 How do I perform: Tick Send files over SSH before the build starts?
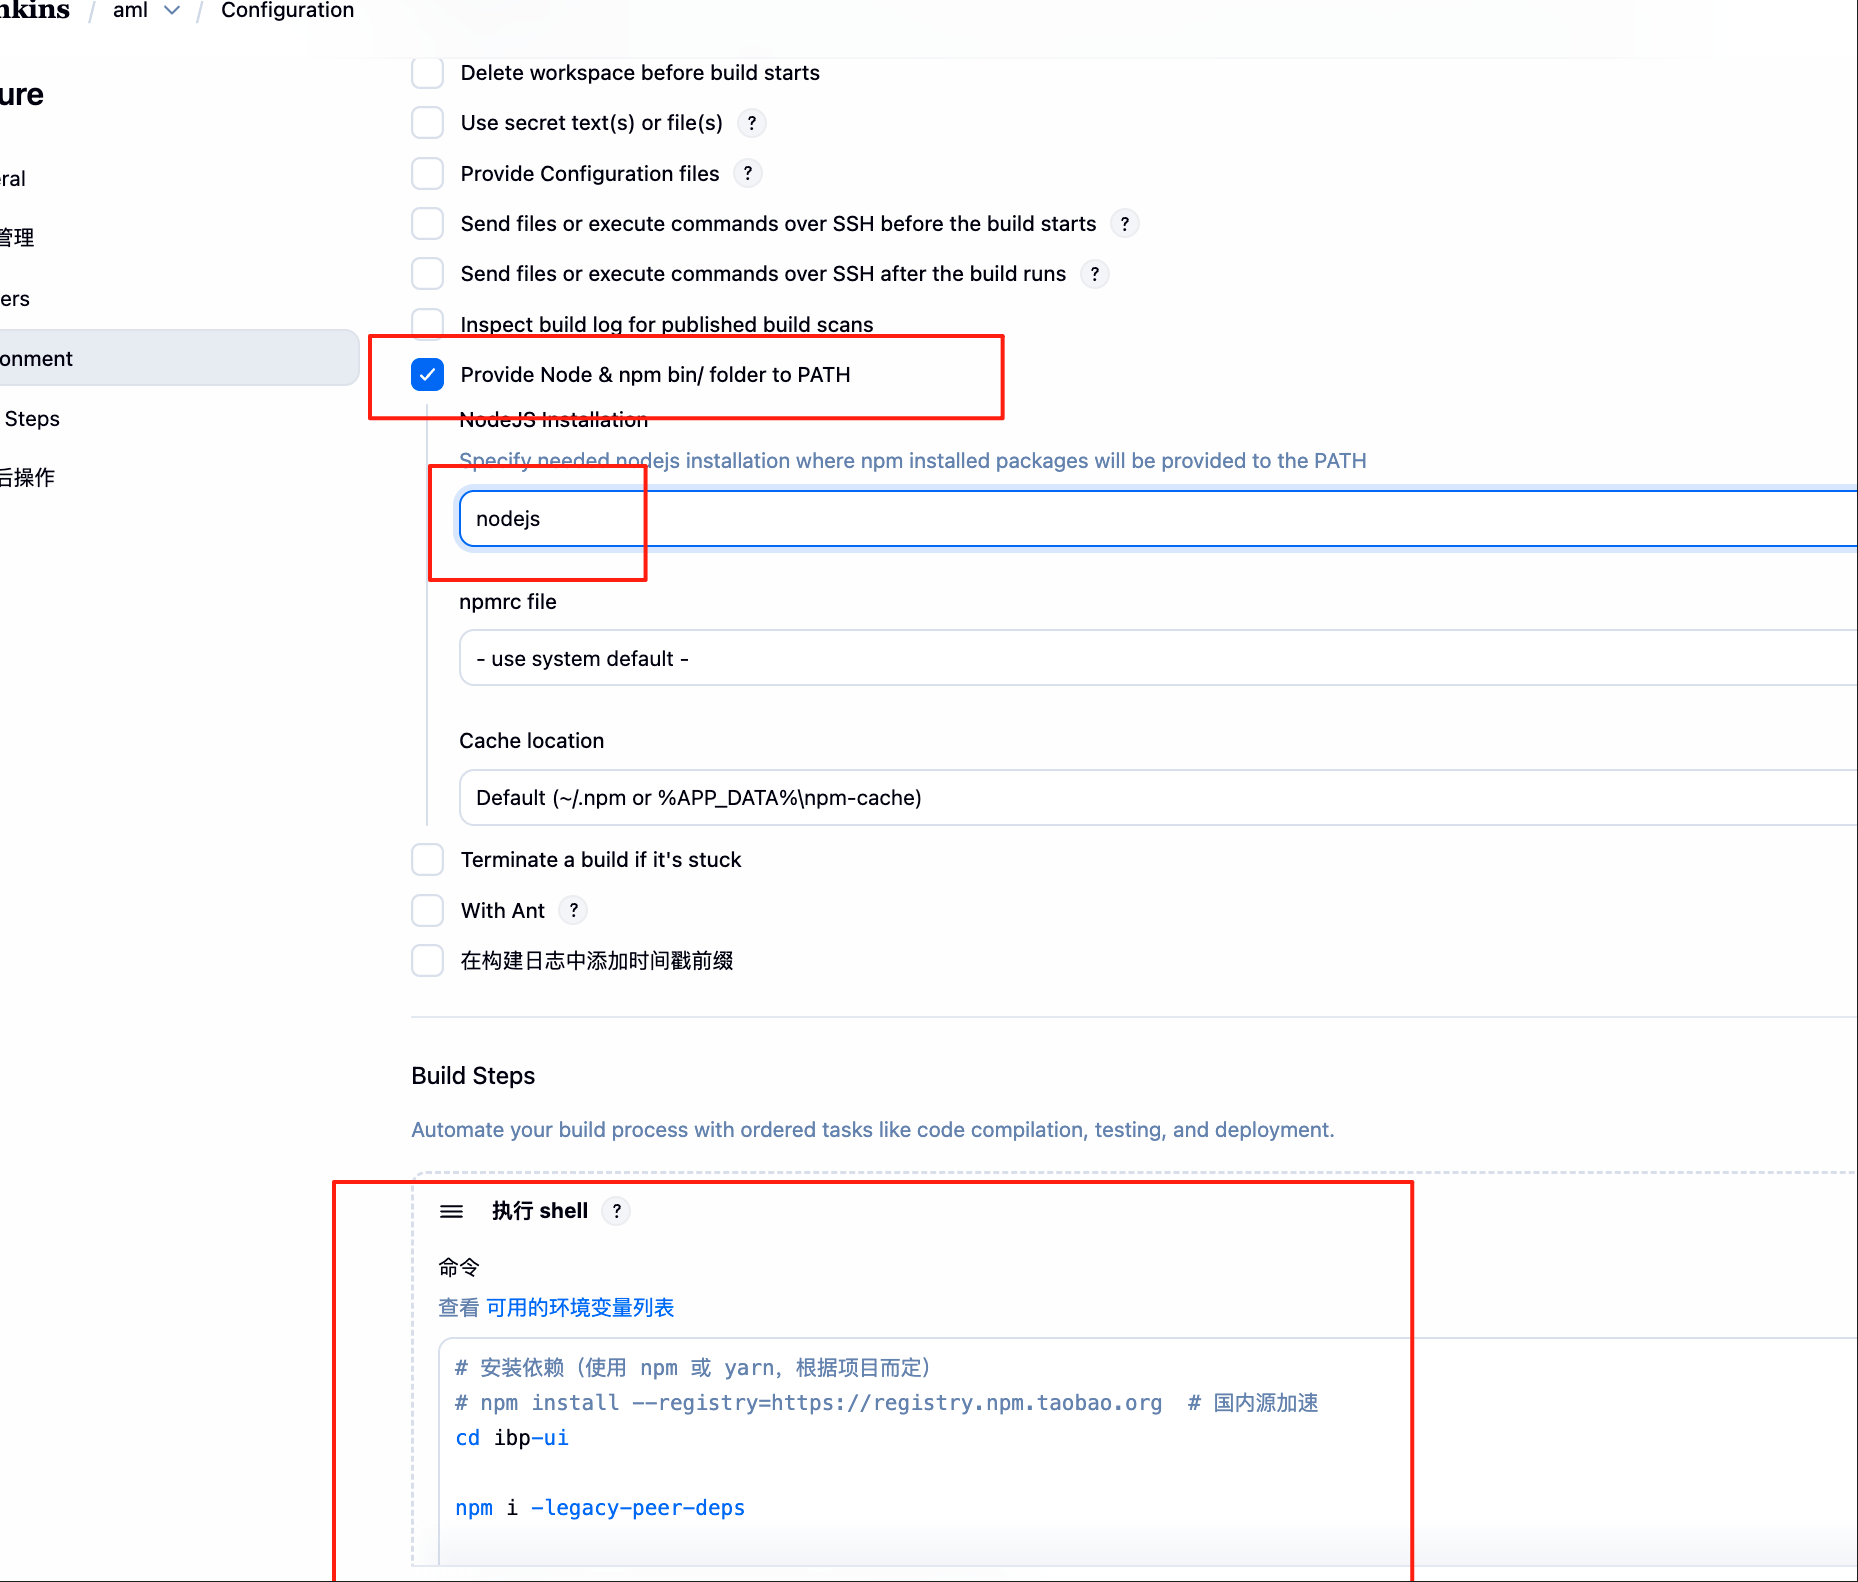[428, 224]
